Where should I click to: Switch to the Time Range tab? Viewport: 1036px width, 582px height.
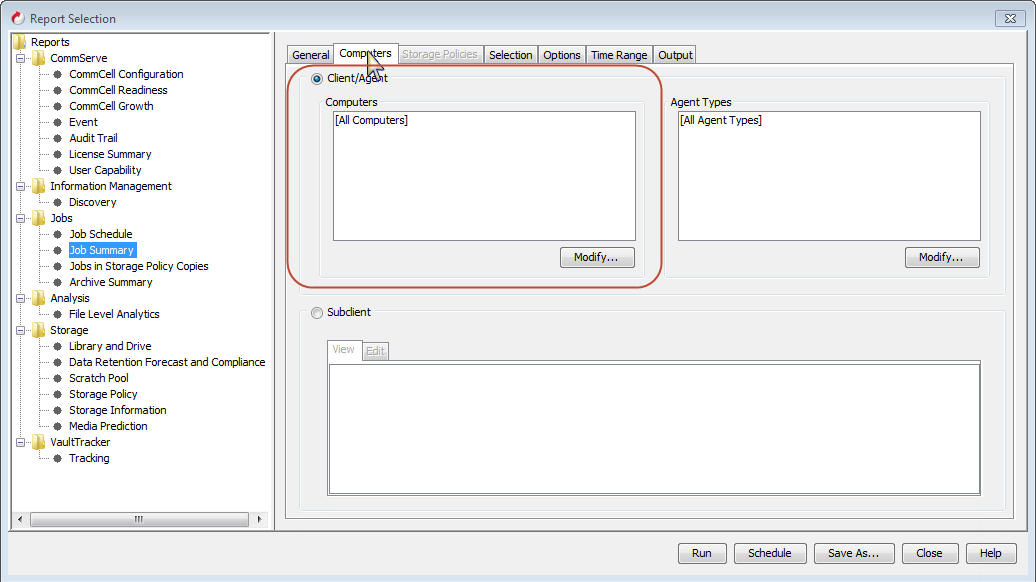[619, 55]
